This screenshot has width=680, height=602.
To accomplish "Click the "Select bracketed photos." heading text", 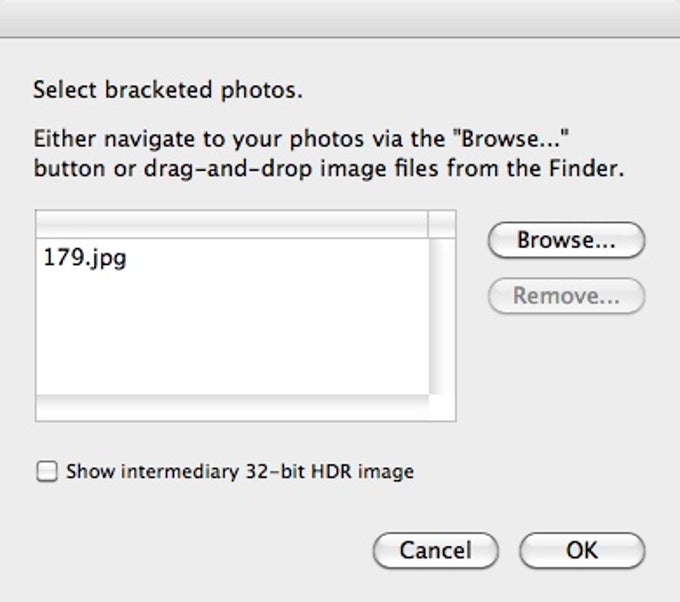I will [168, 91].
